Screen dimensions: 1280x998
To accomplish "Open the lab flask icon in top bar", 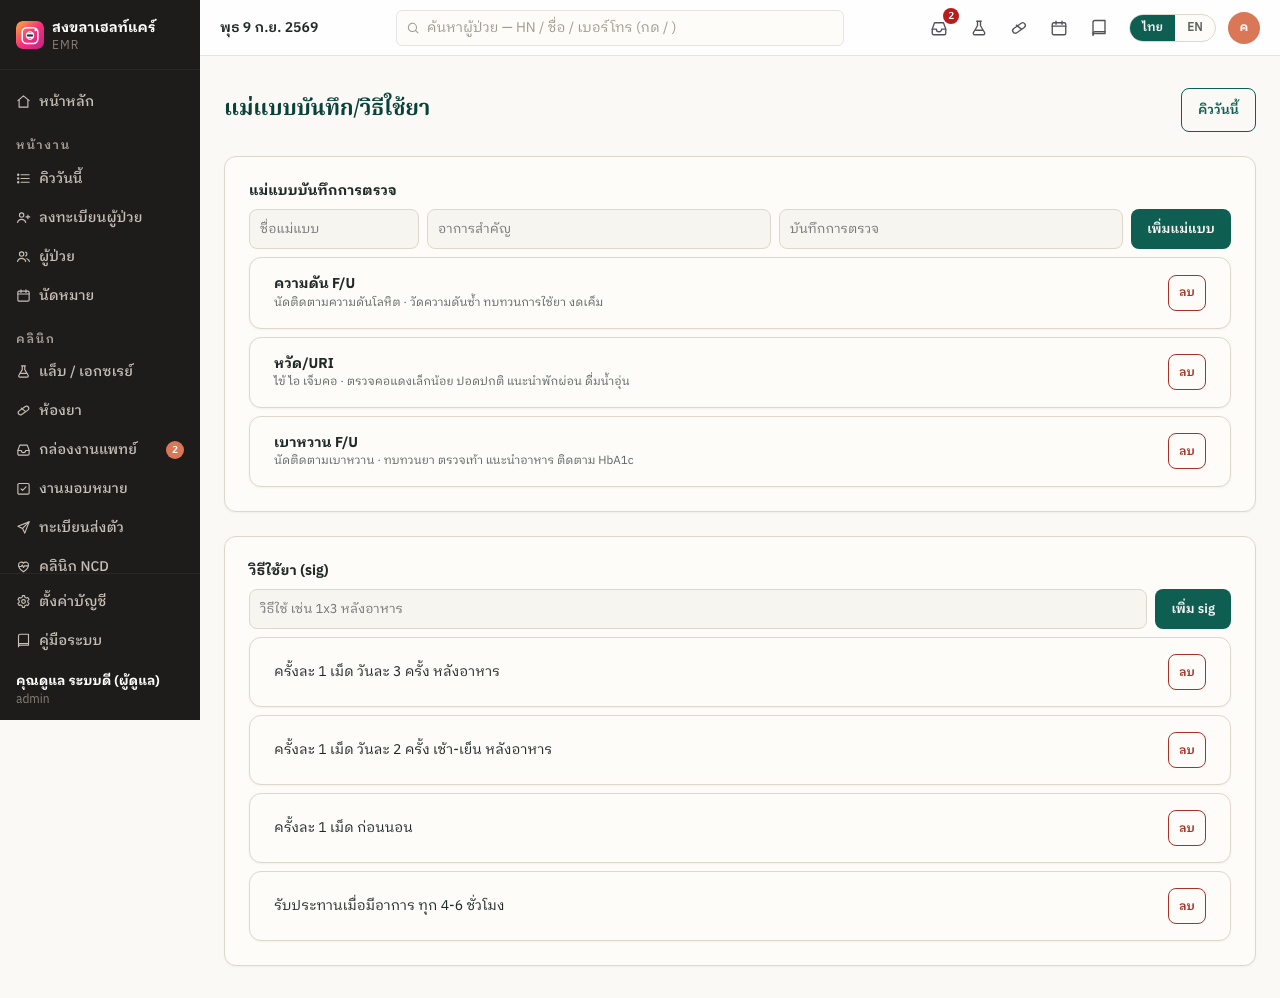I will click(979, 28).
